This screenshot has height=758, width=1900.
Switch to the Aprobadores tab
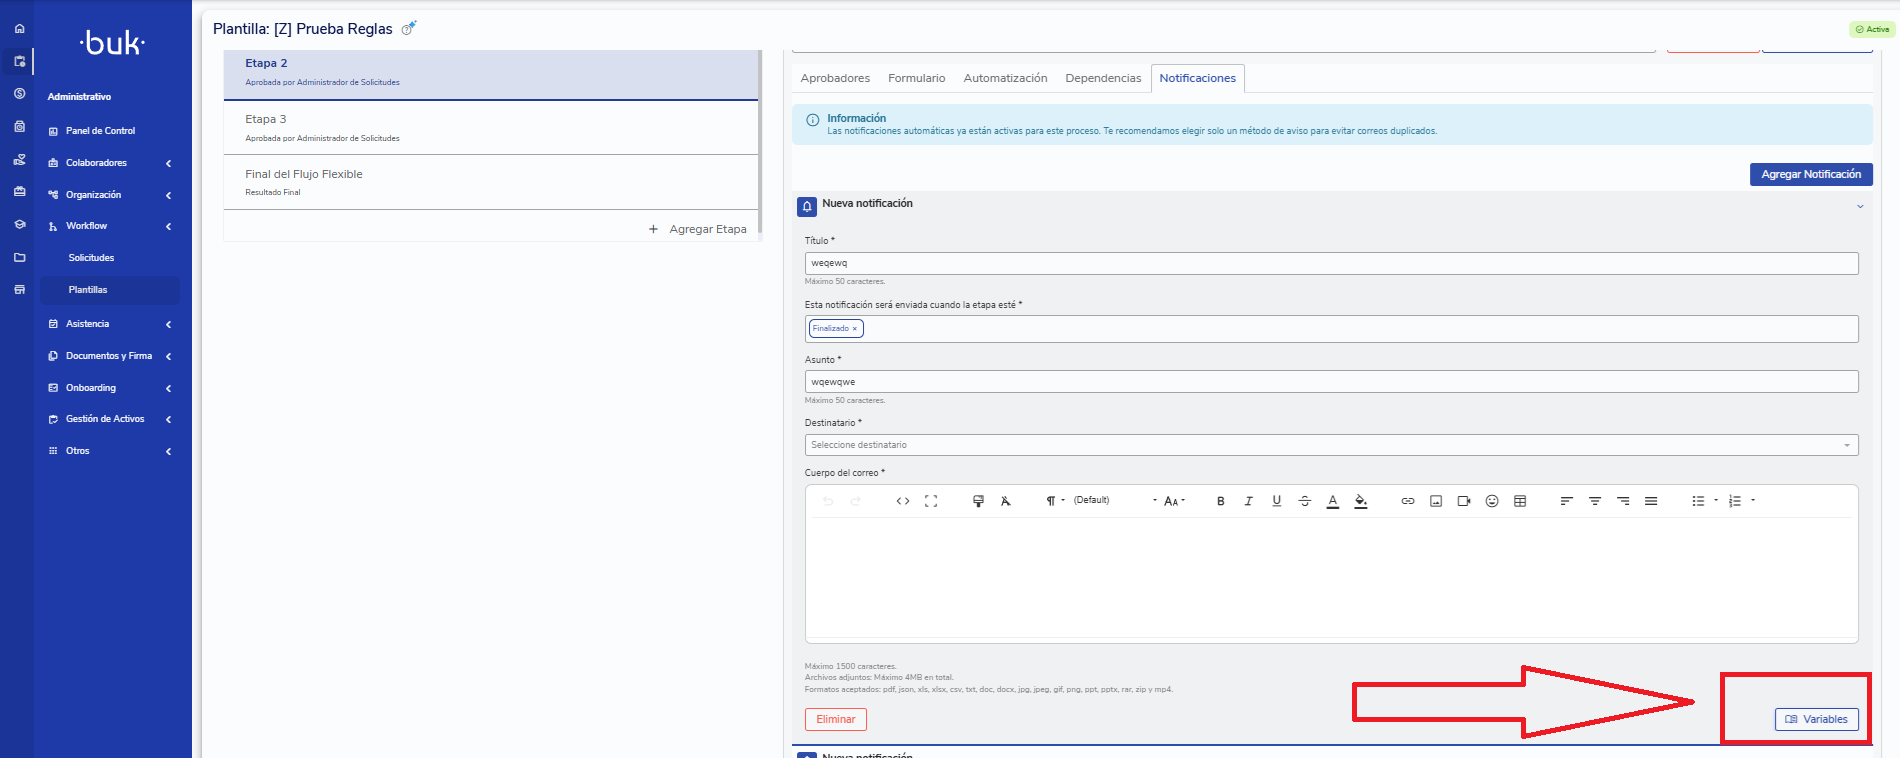pos(835,78)
